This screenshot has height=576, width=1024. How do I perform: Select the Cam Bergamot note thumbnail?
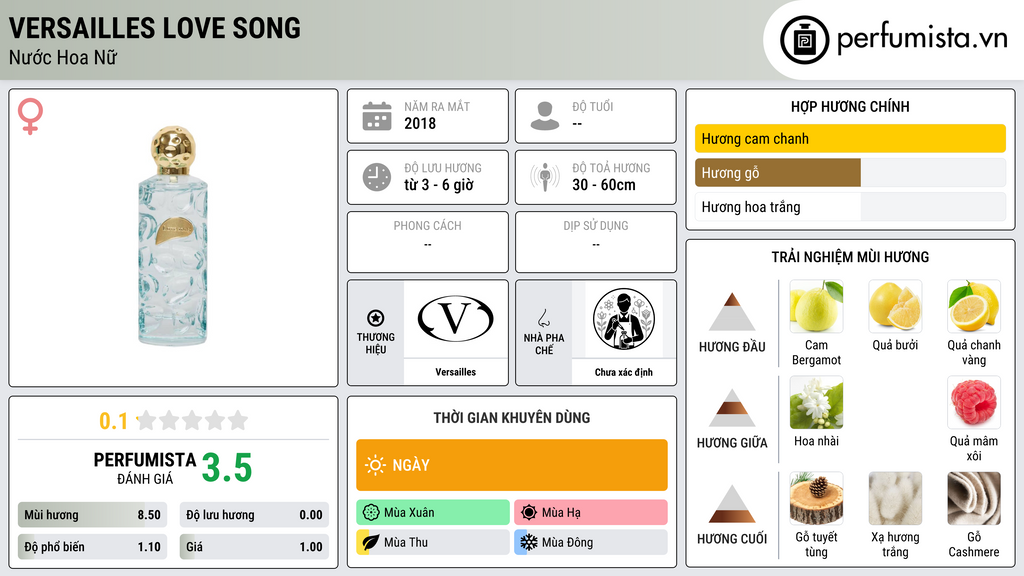click(x=816, y=306)
